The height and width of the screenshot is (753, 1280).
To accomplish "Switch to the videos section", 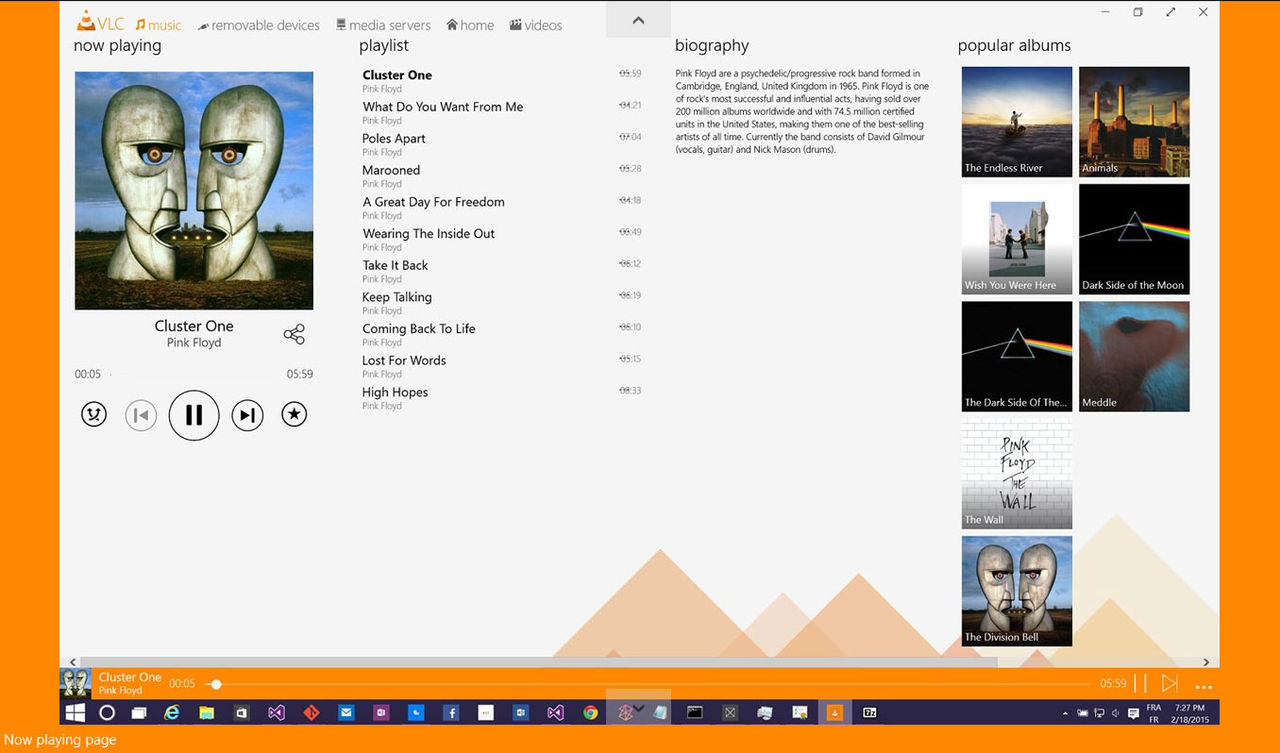I will click(x=535, y=24).
